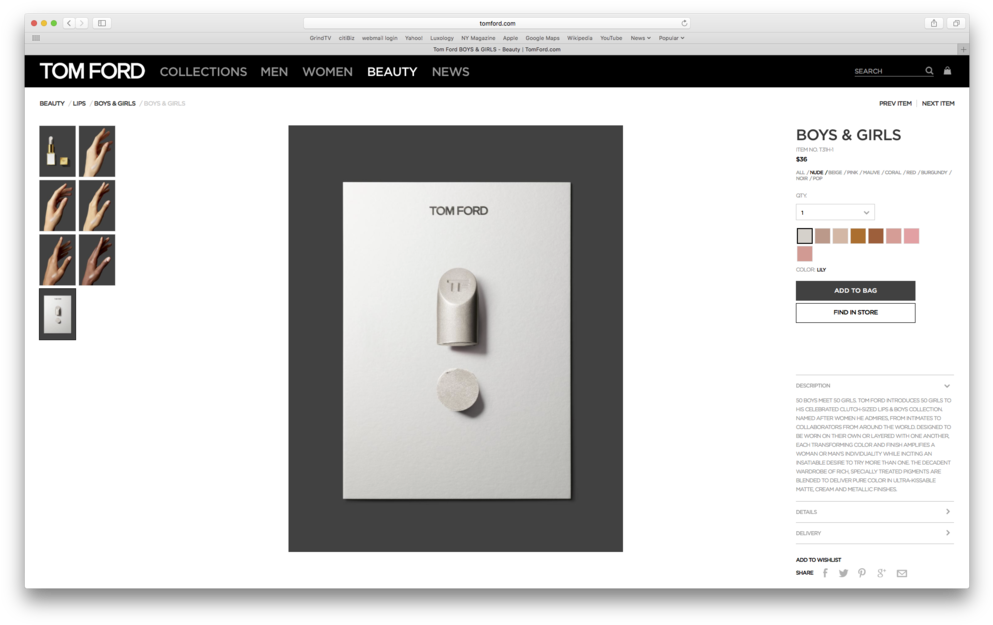
Task: Share product via Google Plus
Action: pos(881,573)
